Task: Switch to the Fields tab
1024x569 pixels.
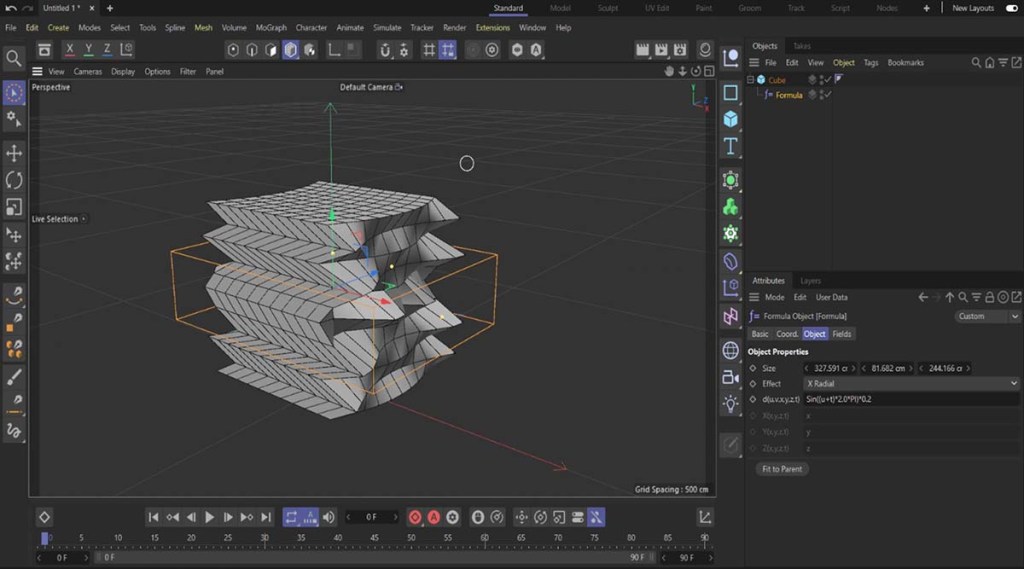Action: pyautogui.click(x=842, y=334)
